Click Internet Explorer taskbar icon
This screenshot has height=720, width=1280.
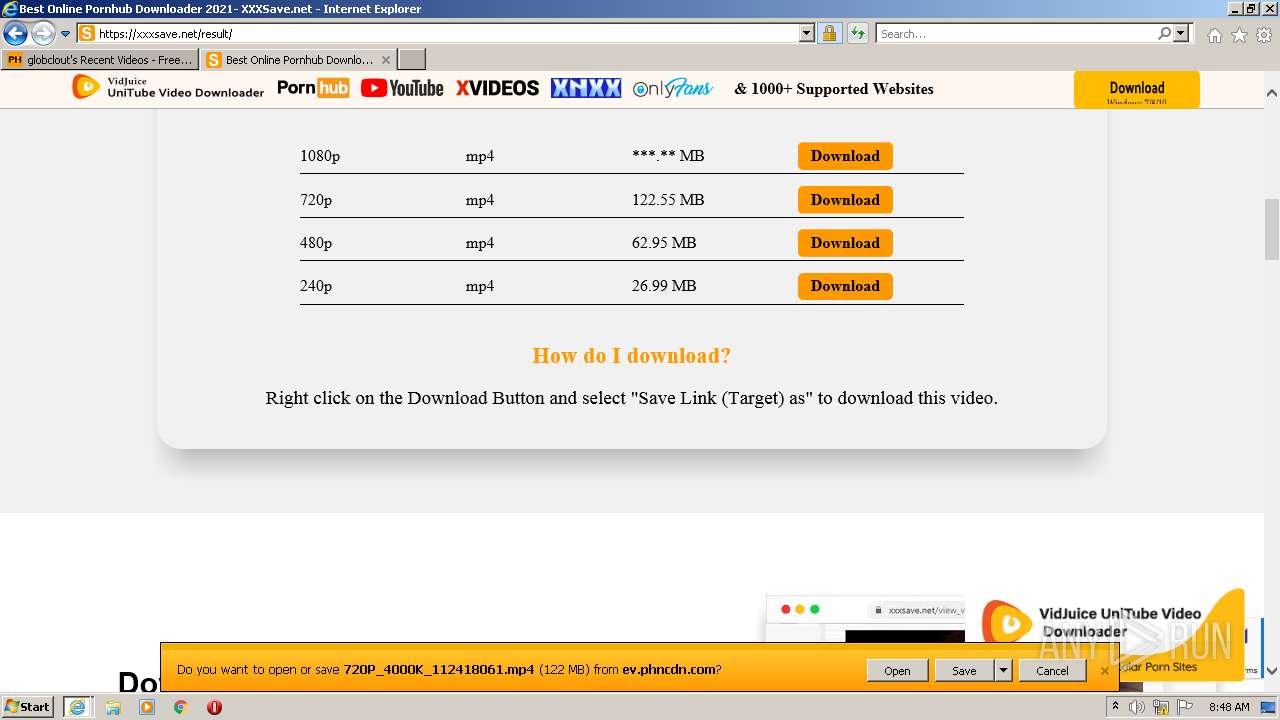click(77, 707)
